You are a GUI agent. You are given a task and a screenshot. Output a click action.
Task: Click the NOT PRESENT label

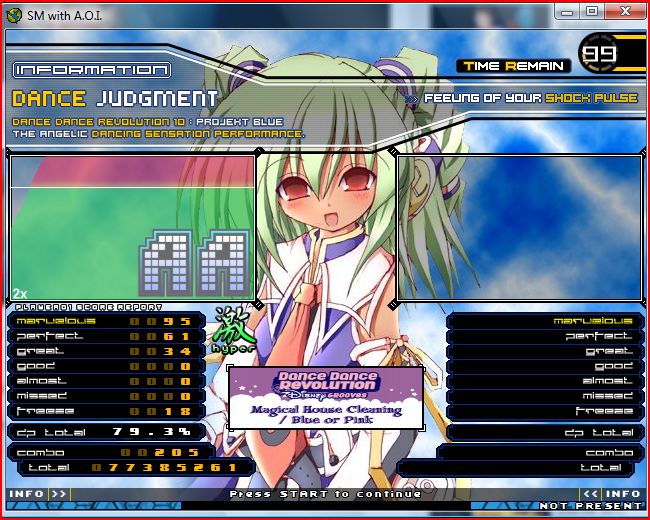[x=589, y=506]
